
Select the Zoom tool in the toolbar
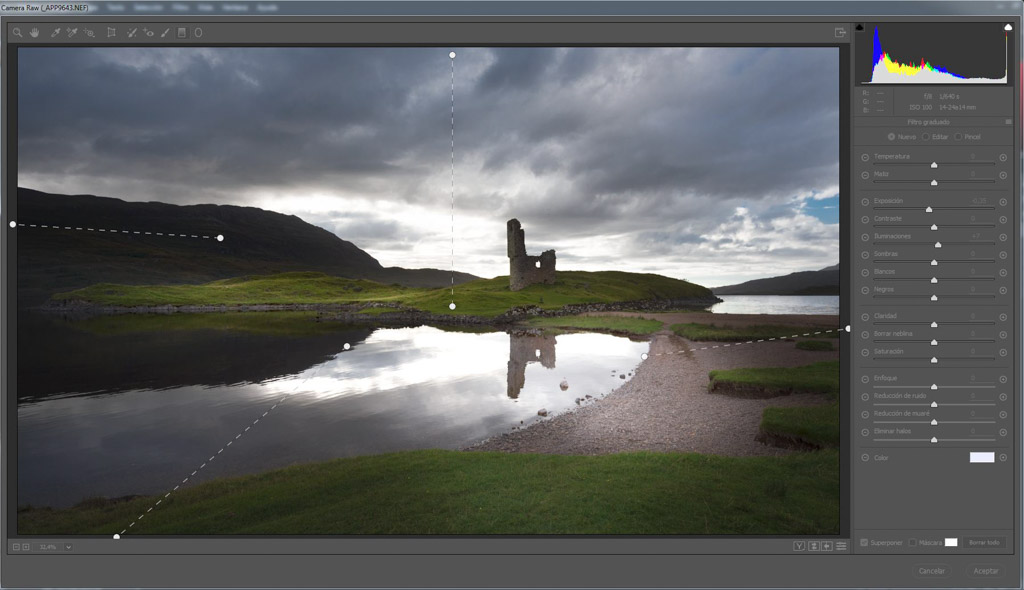pyautogui.click(x=17, y=32)
